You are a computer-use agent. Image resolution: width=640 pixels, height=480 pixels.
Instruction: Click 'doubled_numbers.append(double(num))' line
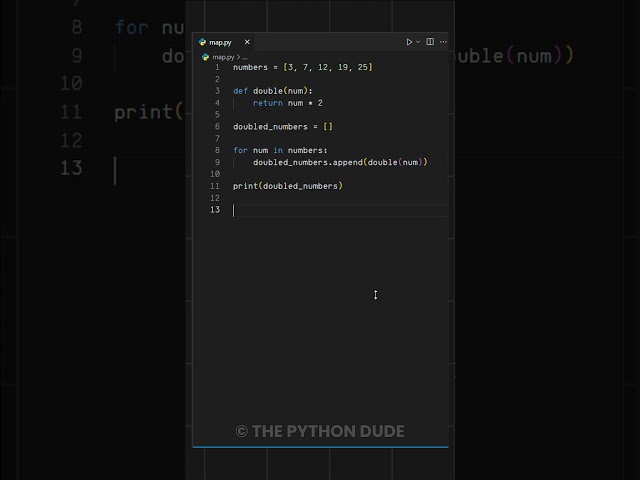point(340,162)
